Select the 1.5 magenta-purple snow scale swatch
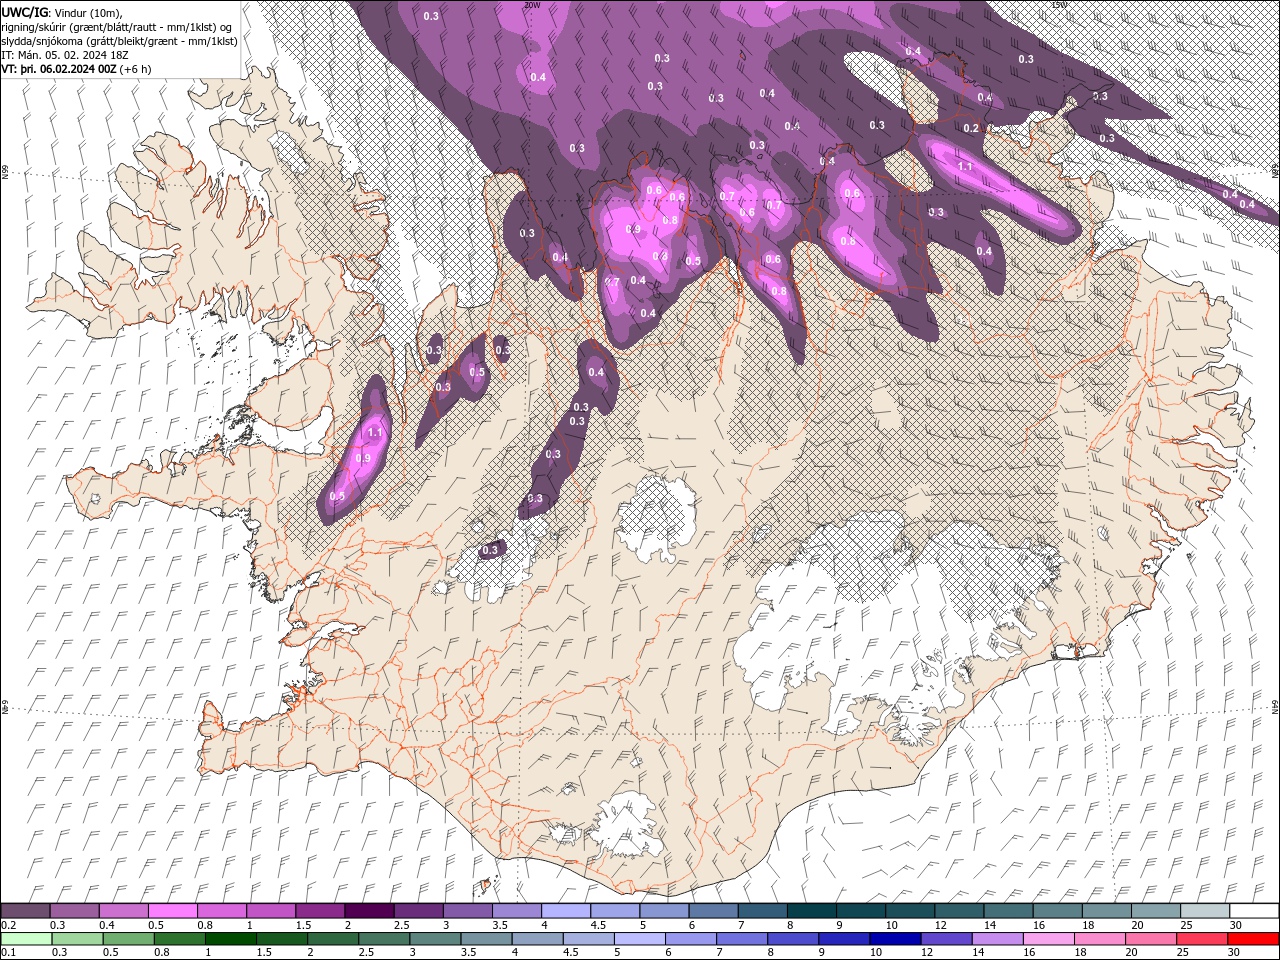The height and width of the screenshot is (960, 1280). point(320,911)
